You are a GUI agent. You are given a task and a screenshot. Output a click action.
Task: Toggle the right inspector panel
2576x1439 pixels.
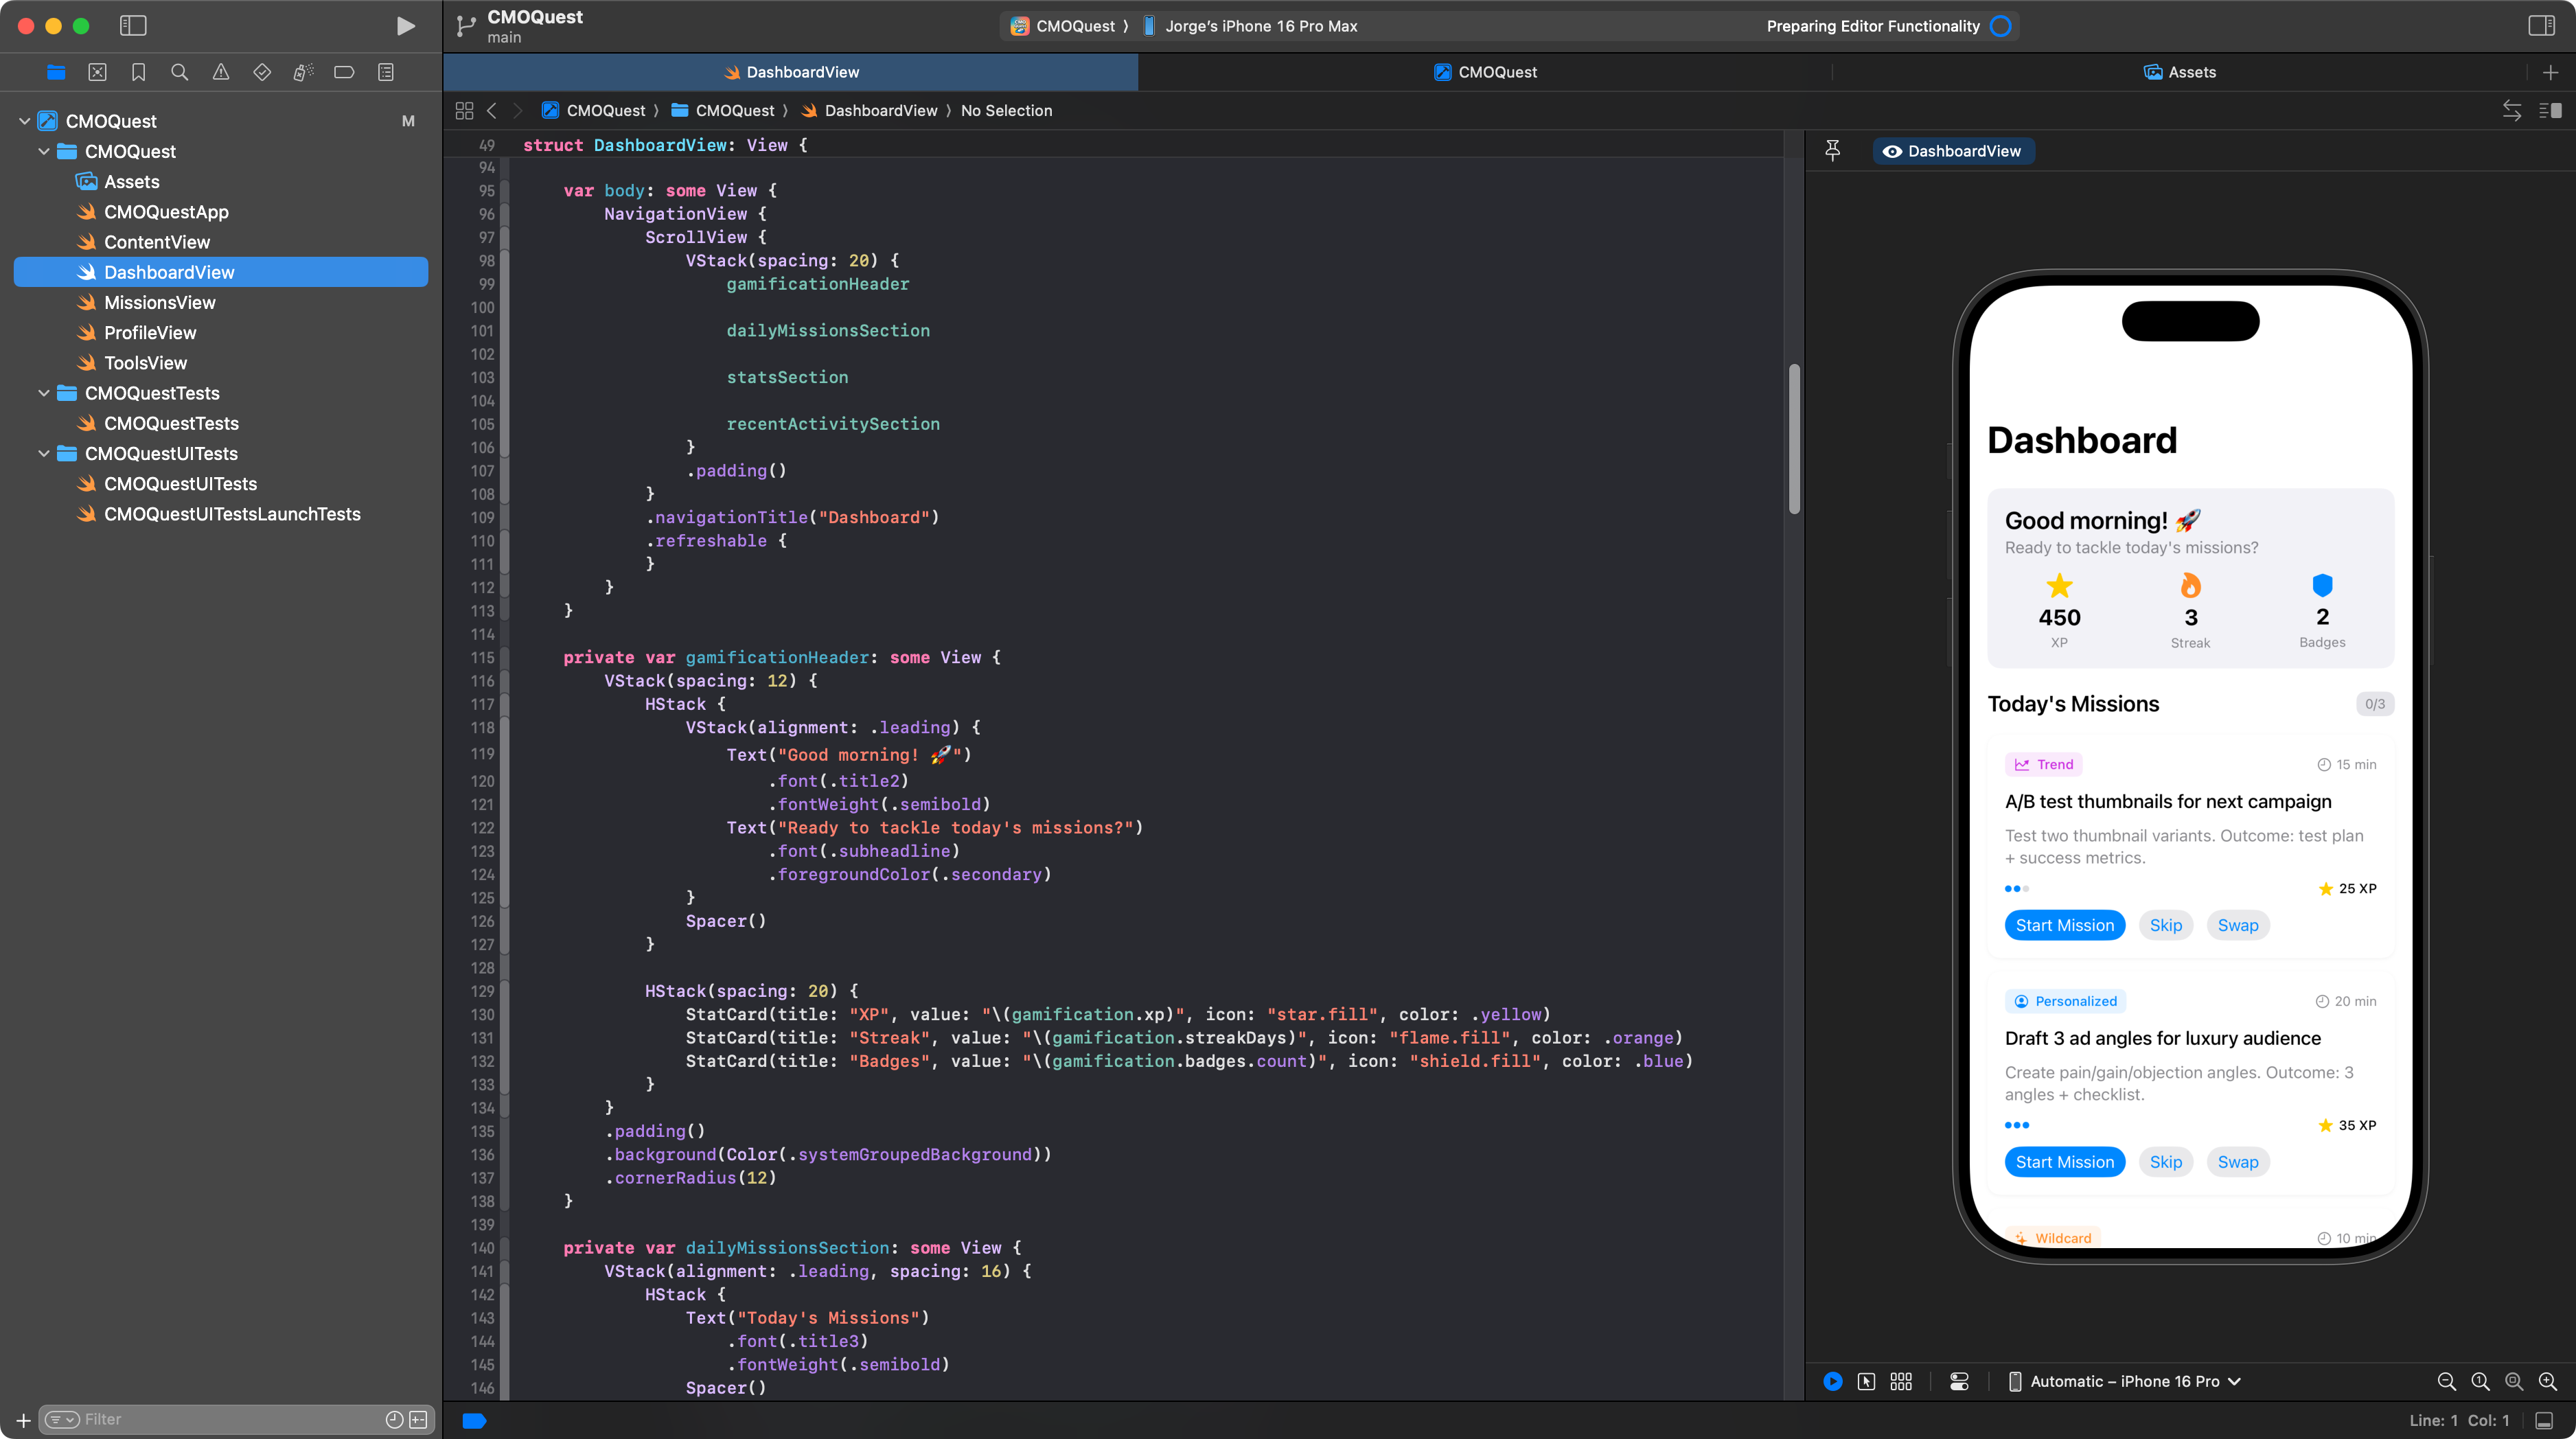coord(2541,26)
